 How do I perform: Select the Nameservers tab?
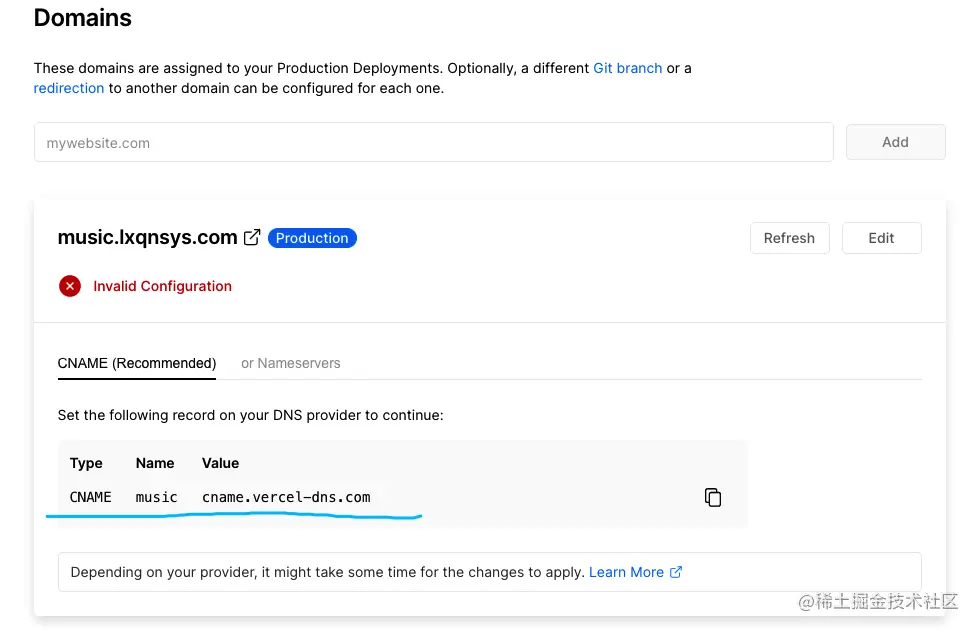pos(291,363)
